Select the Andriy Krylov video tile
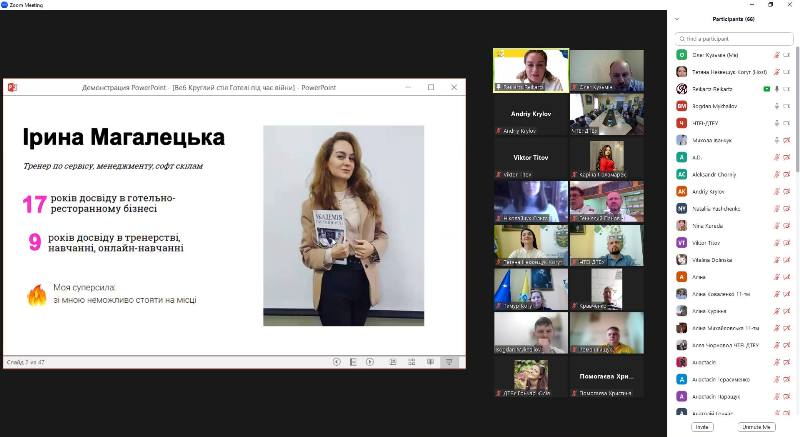 point(531,115)
